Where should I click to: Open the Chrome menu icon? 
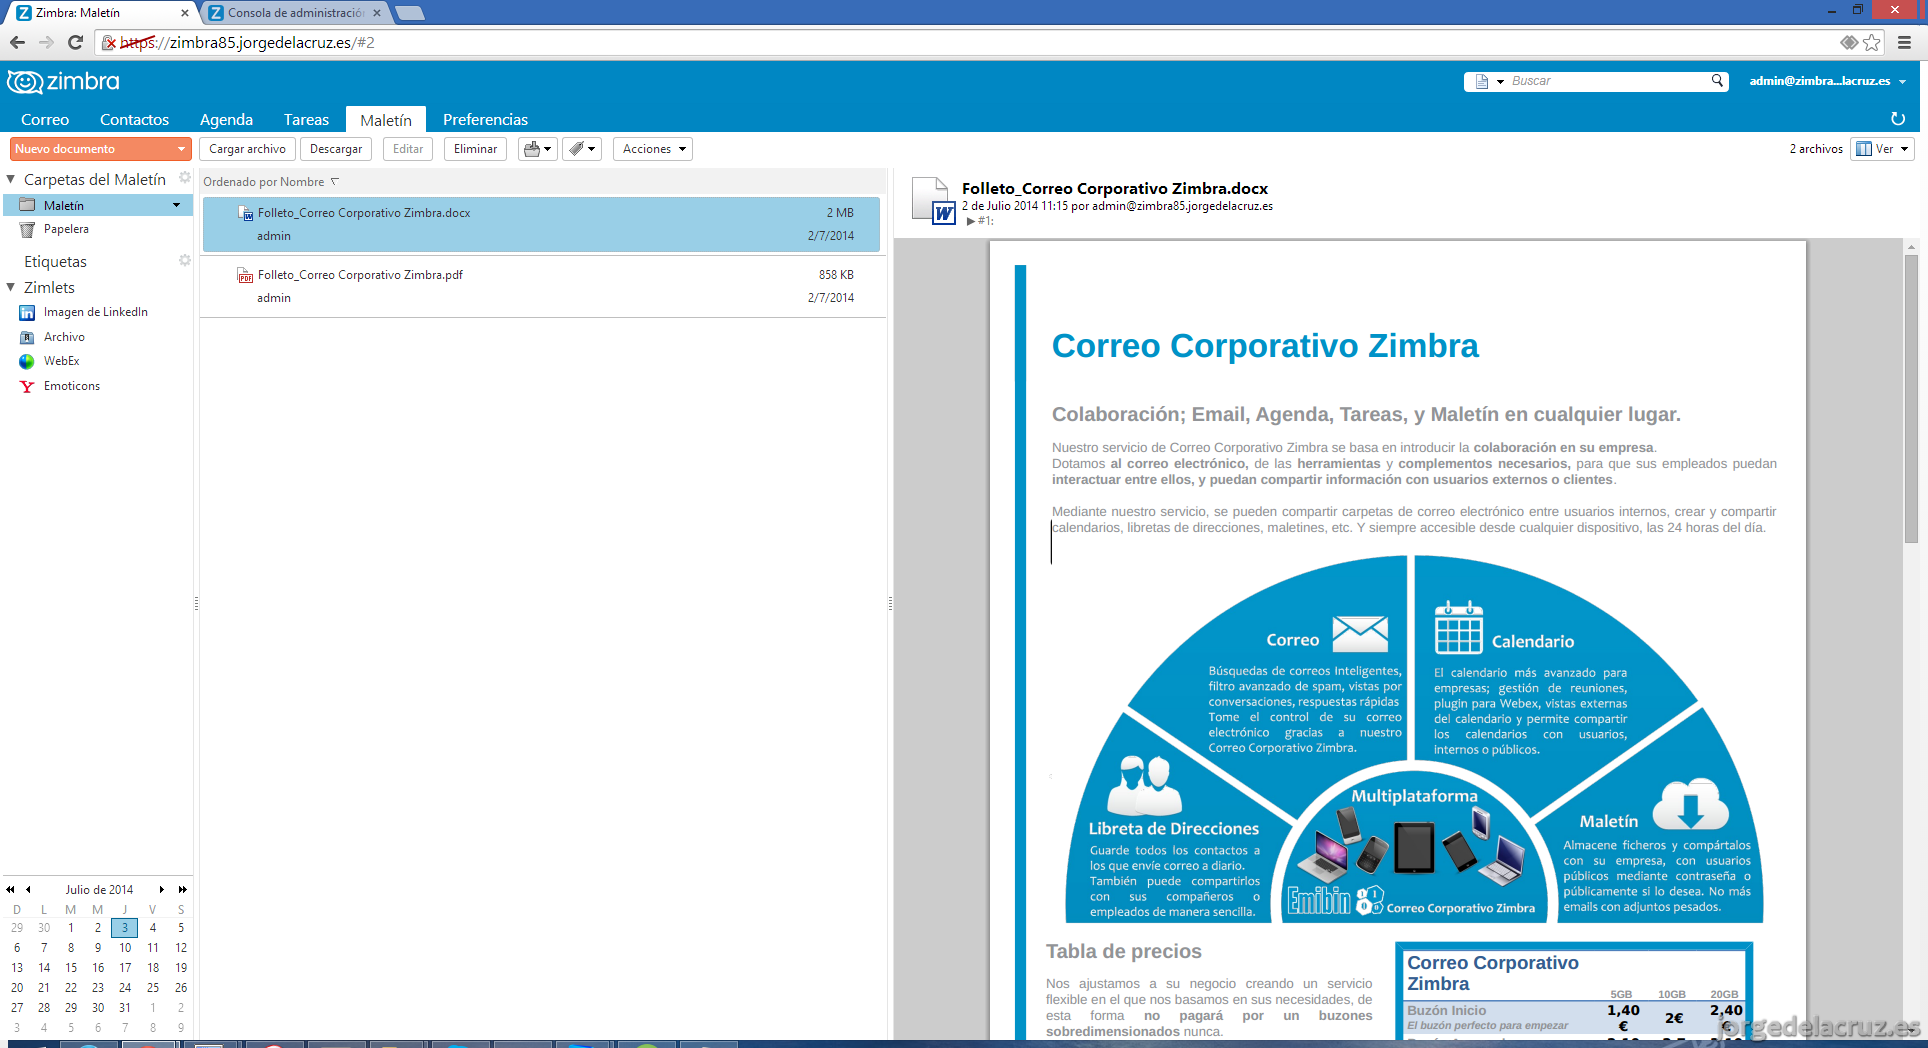1904,42
